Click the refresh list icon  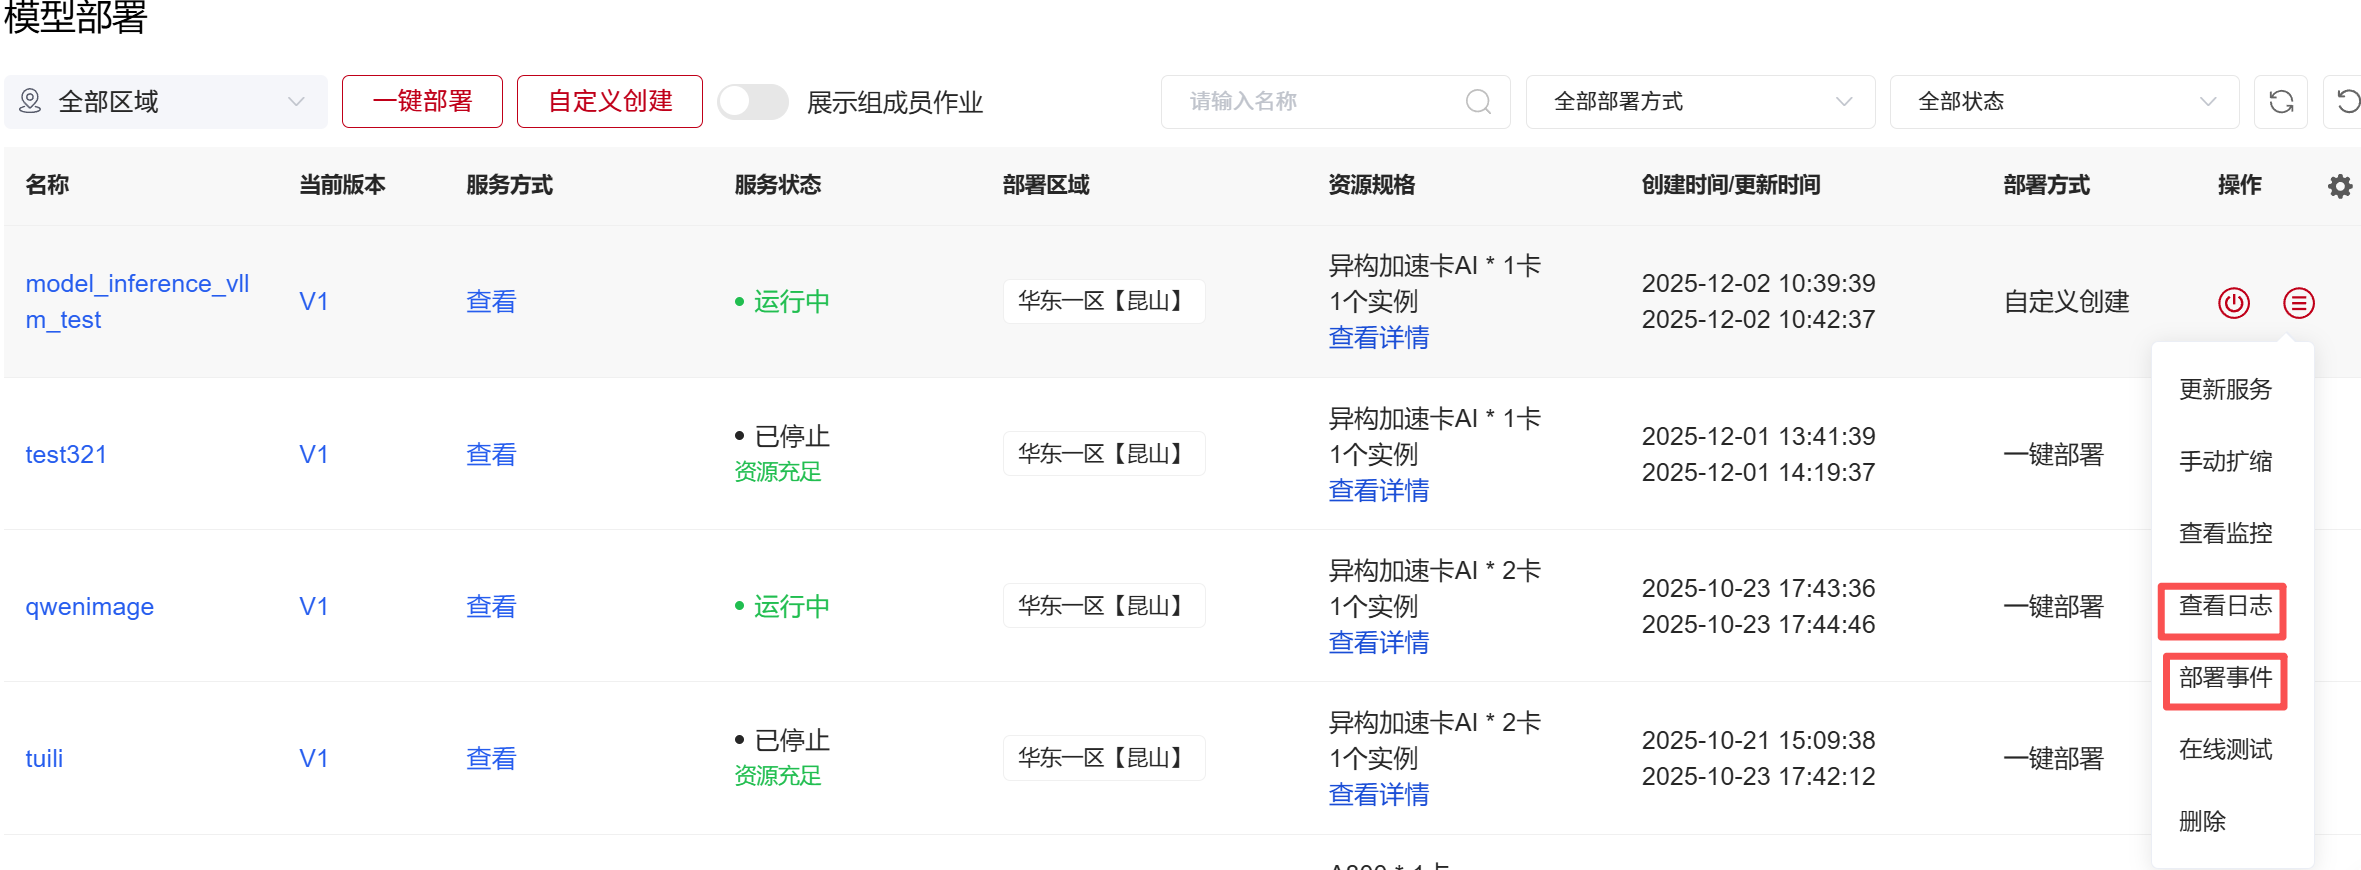(2280, 102)
